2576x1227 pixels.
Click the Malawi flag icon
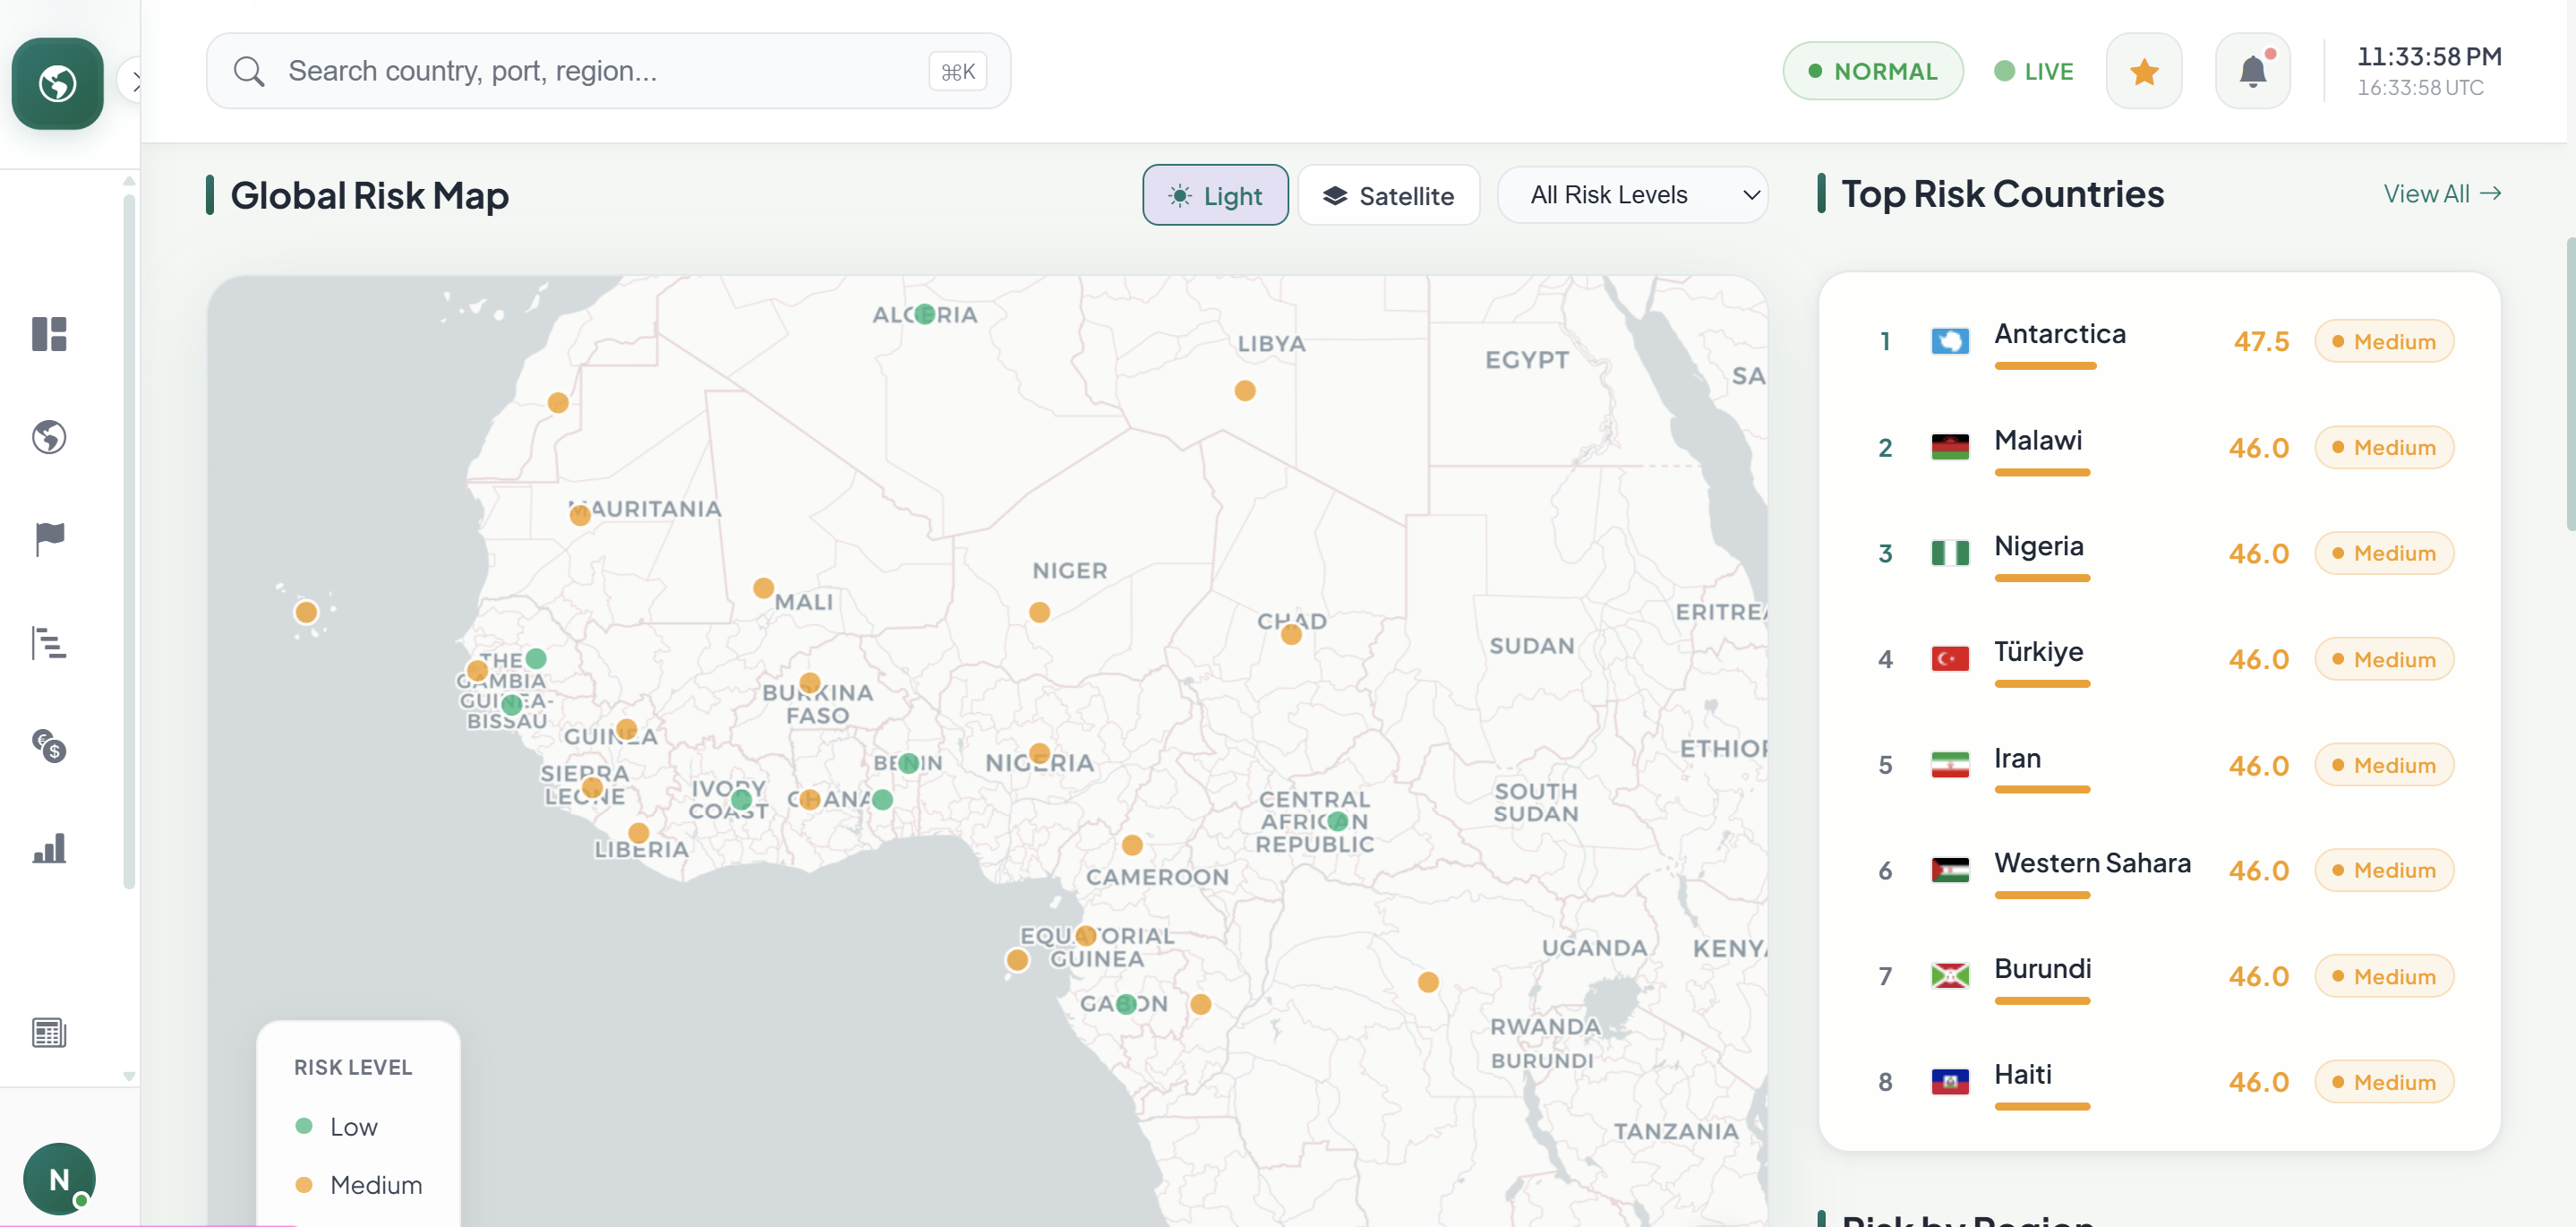pos(1949,447)
